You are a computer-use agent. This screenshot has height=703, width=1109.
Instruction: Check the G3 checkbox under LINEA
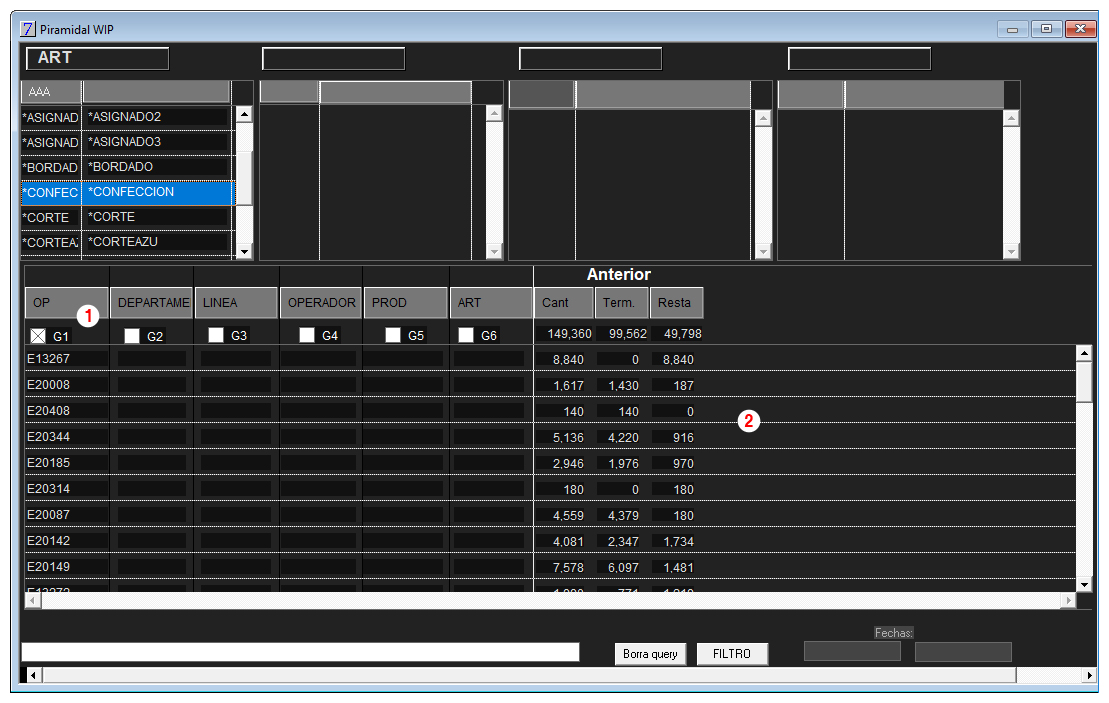(x=216, y=335)
